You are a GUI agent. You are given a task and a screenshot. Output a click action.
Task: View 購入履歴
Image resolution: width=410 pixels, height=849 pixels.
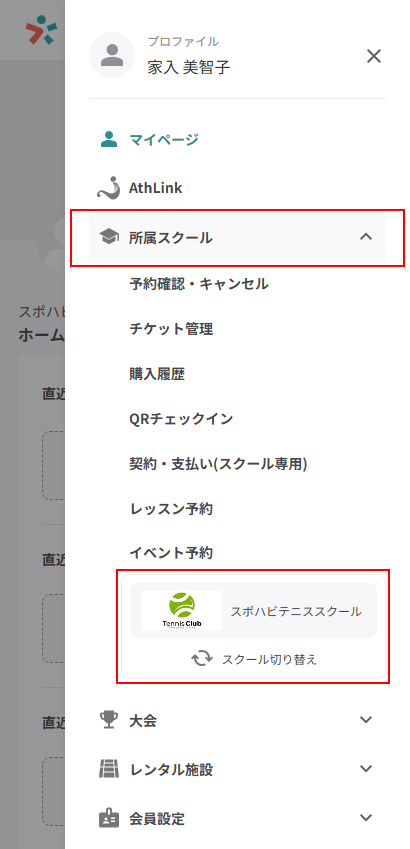pos(157,374)
